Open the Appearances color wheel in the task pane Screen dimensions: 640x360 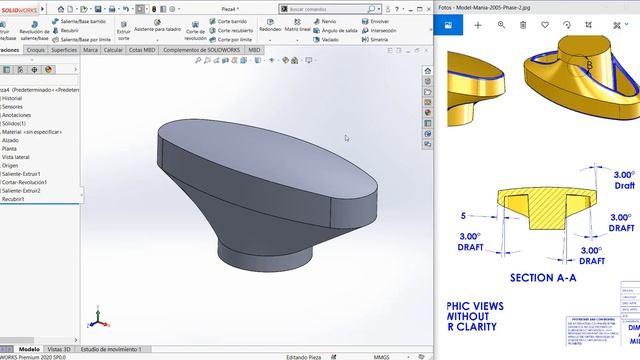pos(427,113)
